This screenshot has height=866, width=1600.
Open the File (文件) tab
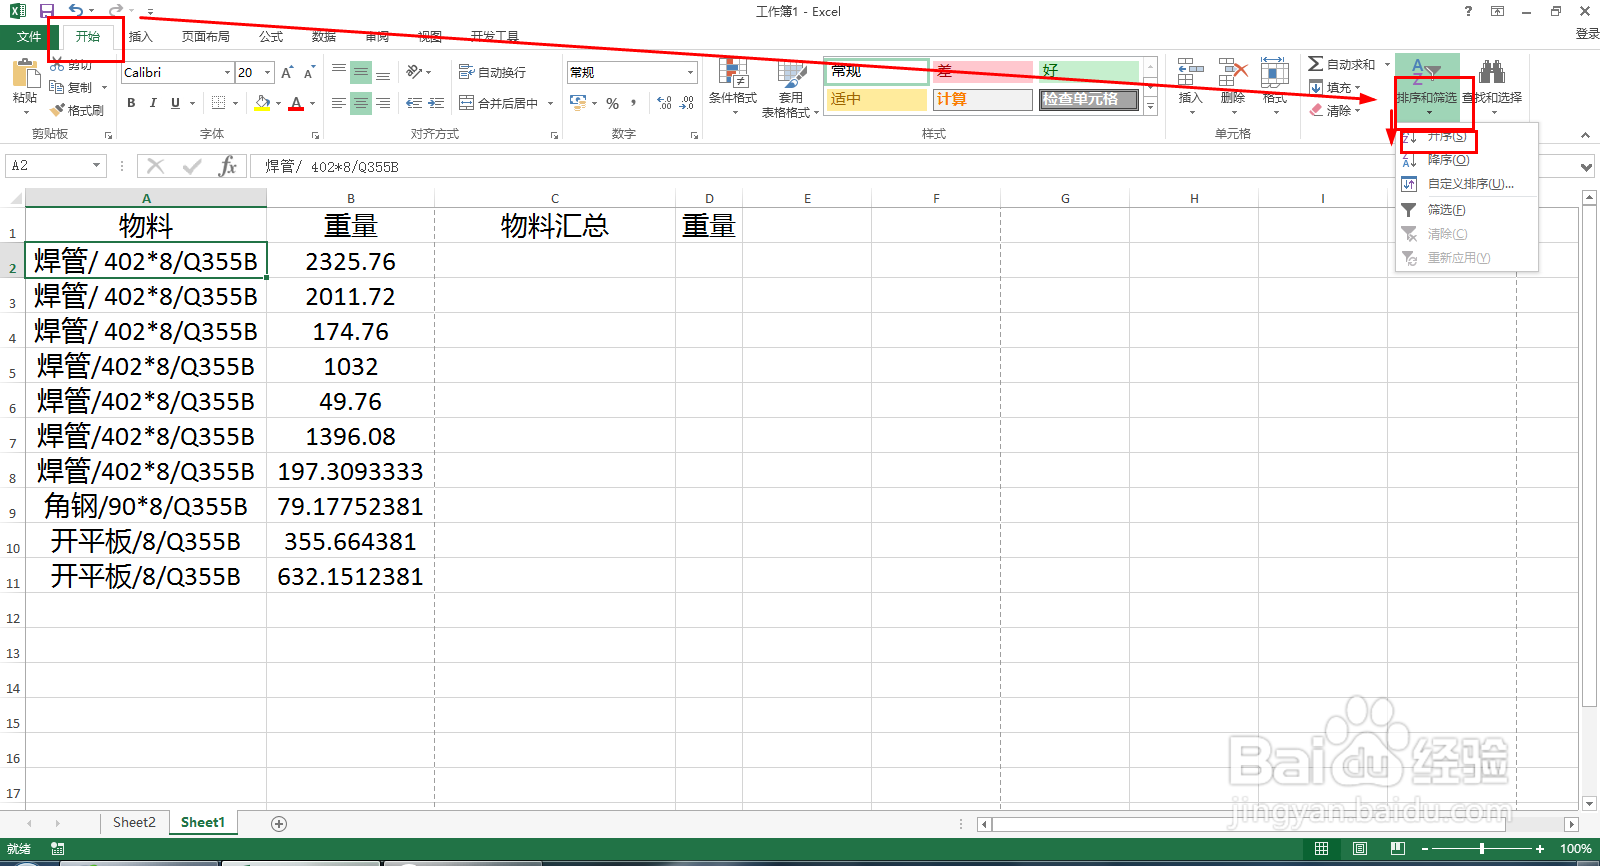coord(29,37)
